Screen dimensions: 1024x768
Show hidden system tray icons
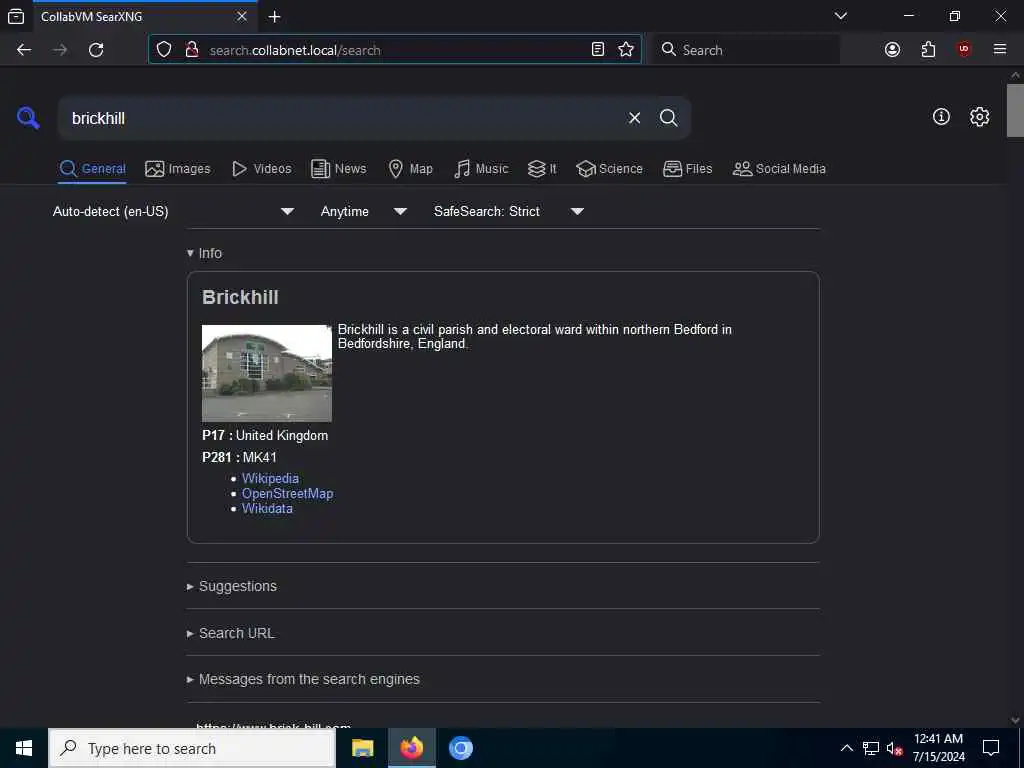[x=846, y=748]
